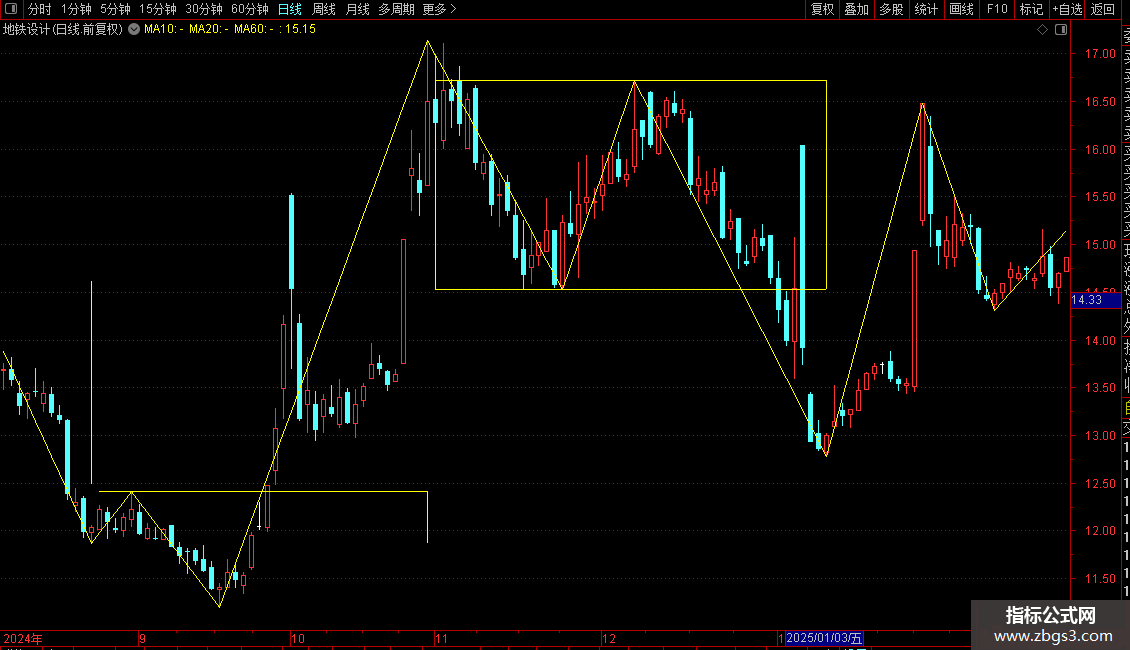Click the MA10 indicator label
1130x650 pixels.
(x=164, y=29)
